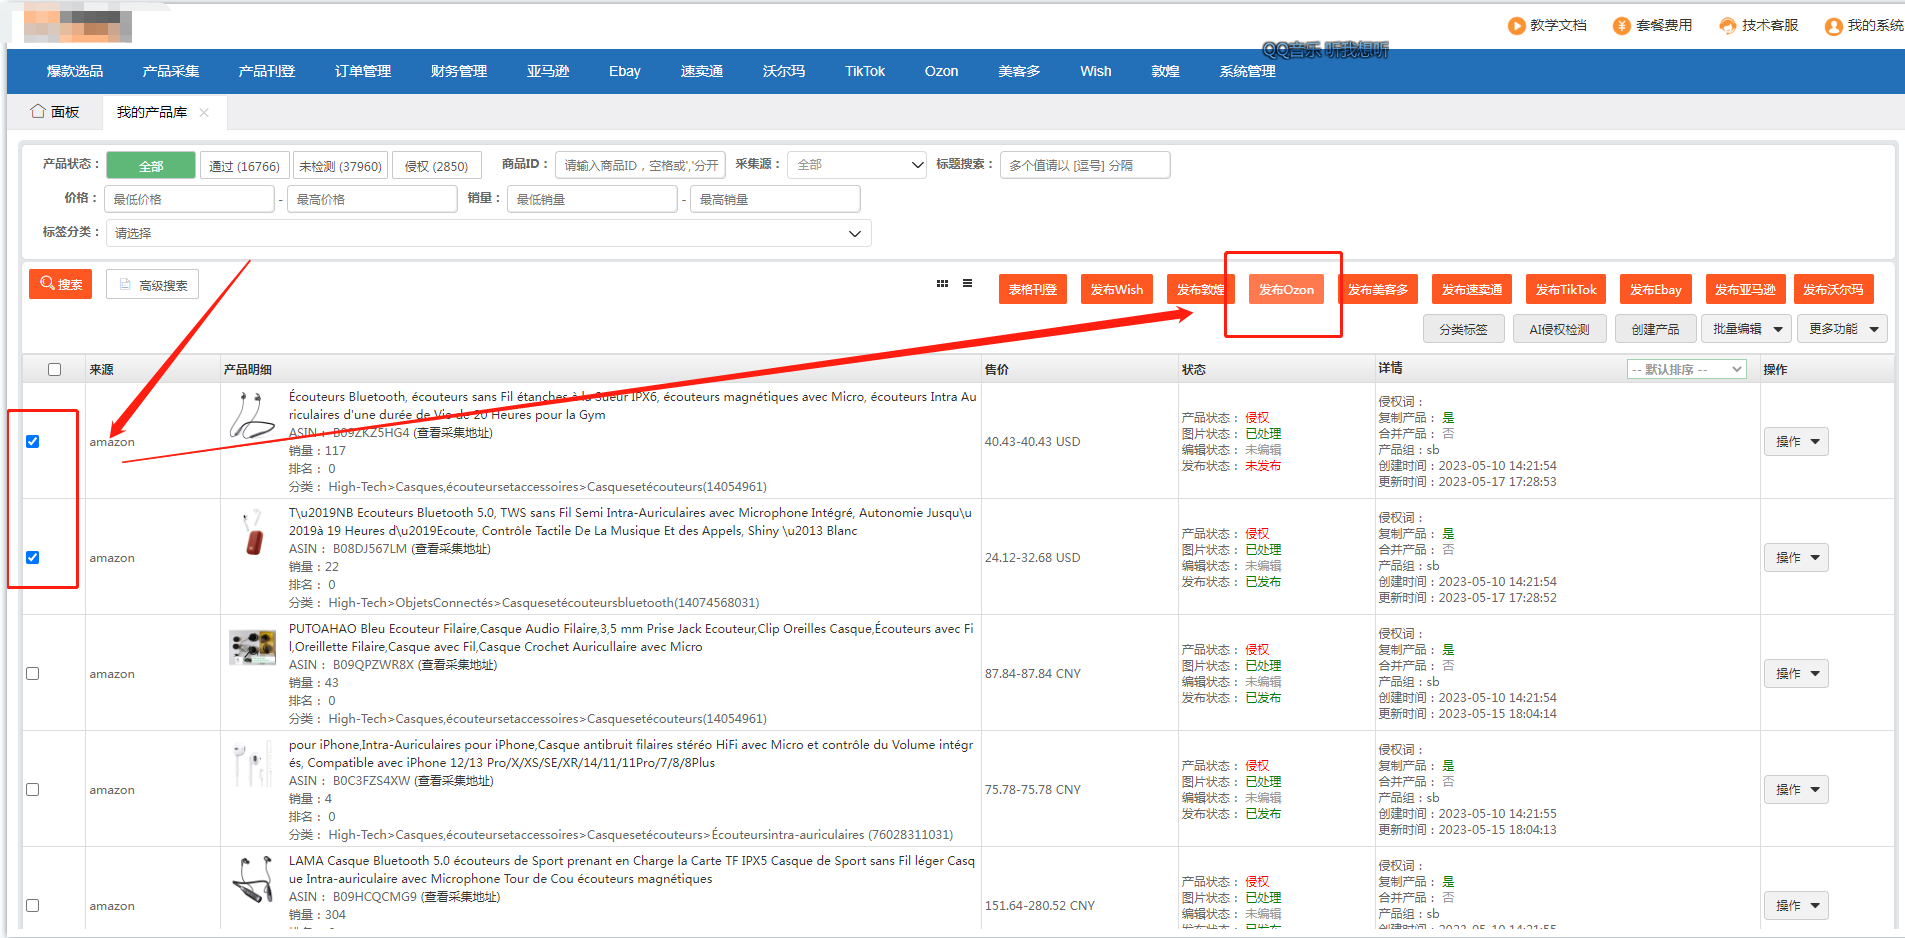Switch to grid view icon
Viewport: 1905px width, 938px height.
click(x=942, y=284)
